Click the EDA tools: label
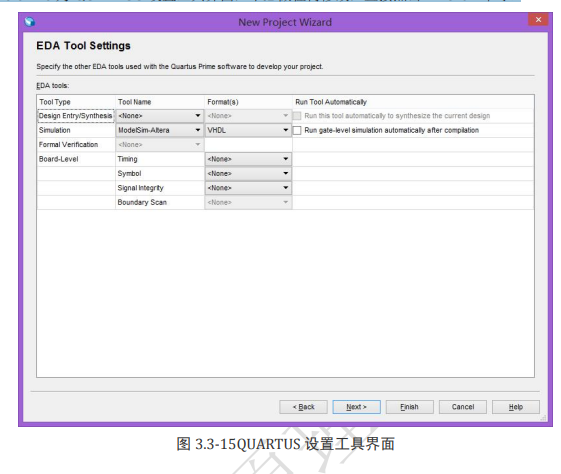The image size is (561, 474). tap(53, 85)
